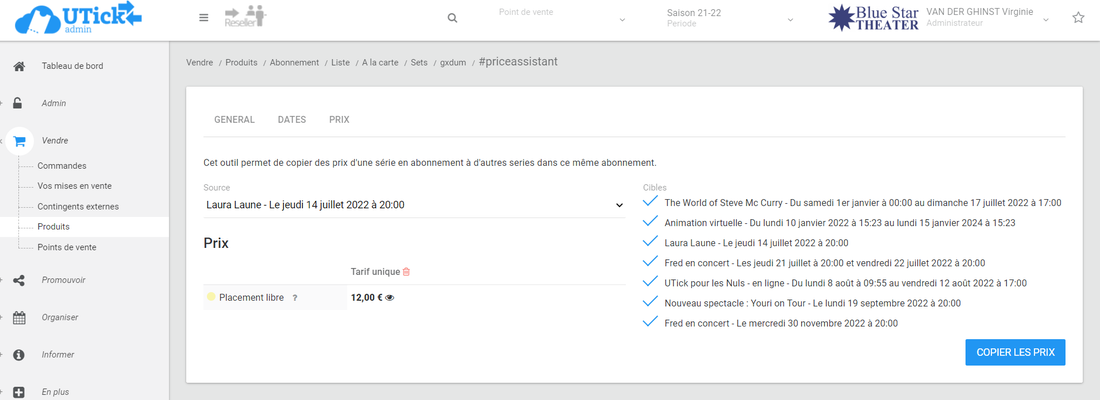Uncheck Animation virtuelle target

click(x=649, y=222)
